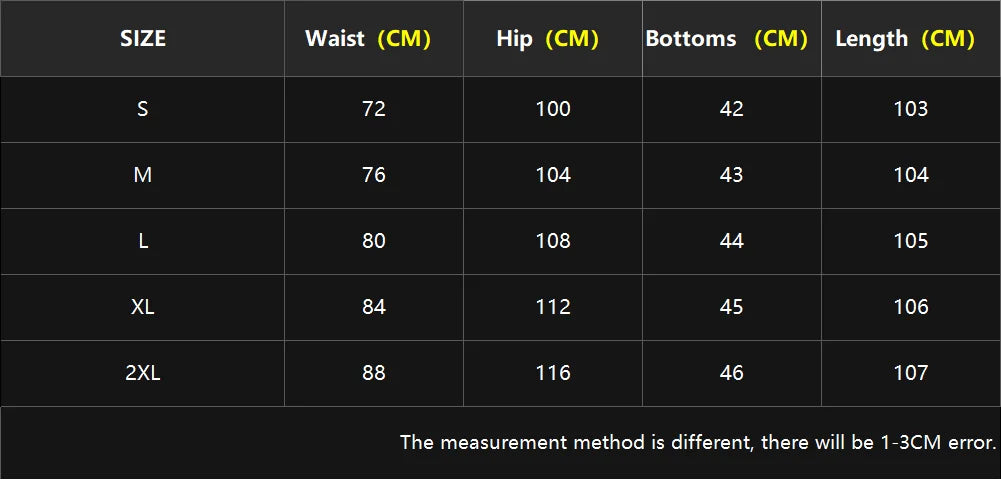Click hip value 104 for size M
Image resolution: width=1001 pixels, height=480 pixels.
click(x=553, y=175)
